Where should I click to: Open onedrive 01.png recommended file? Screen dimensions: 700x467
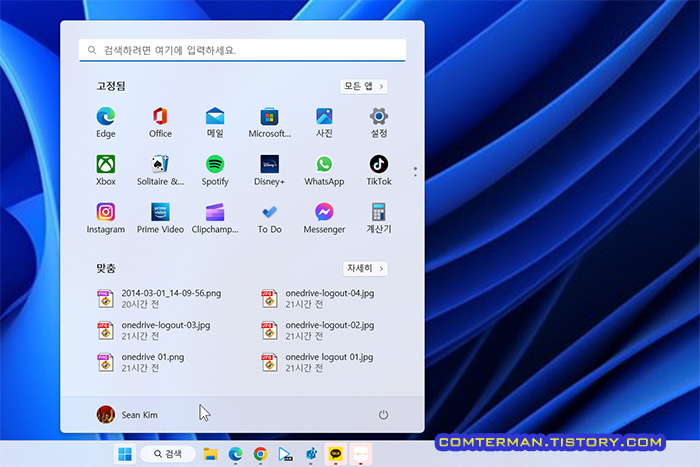pyautogui.click(x=141, y=362)
